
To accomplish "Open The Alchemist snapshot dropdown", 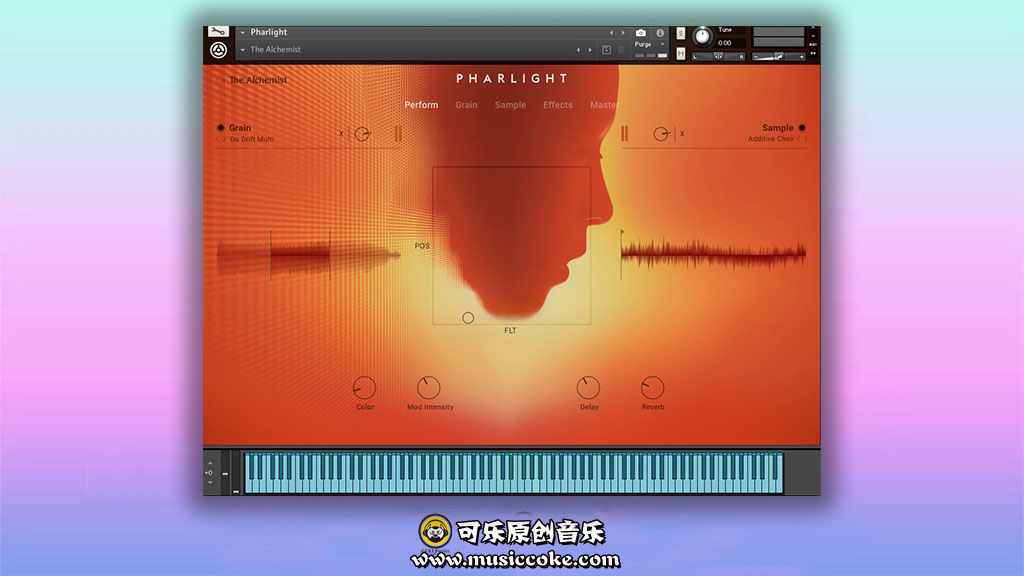I will [242, 50].
